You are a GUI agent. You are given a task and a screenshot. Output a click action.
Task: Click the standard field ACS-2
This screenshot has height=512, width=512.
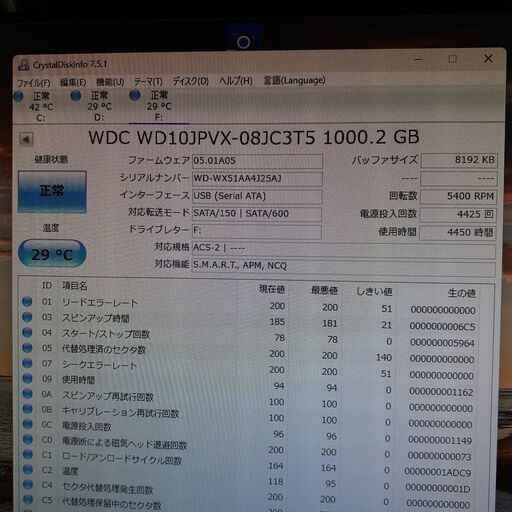(x=343, y=249)
